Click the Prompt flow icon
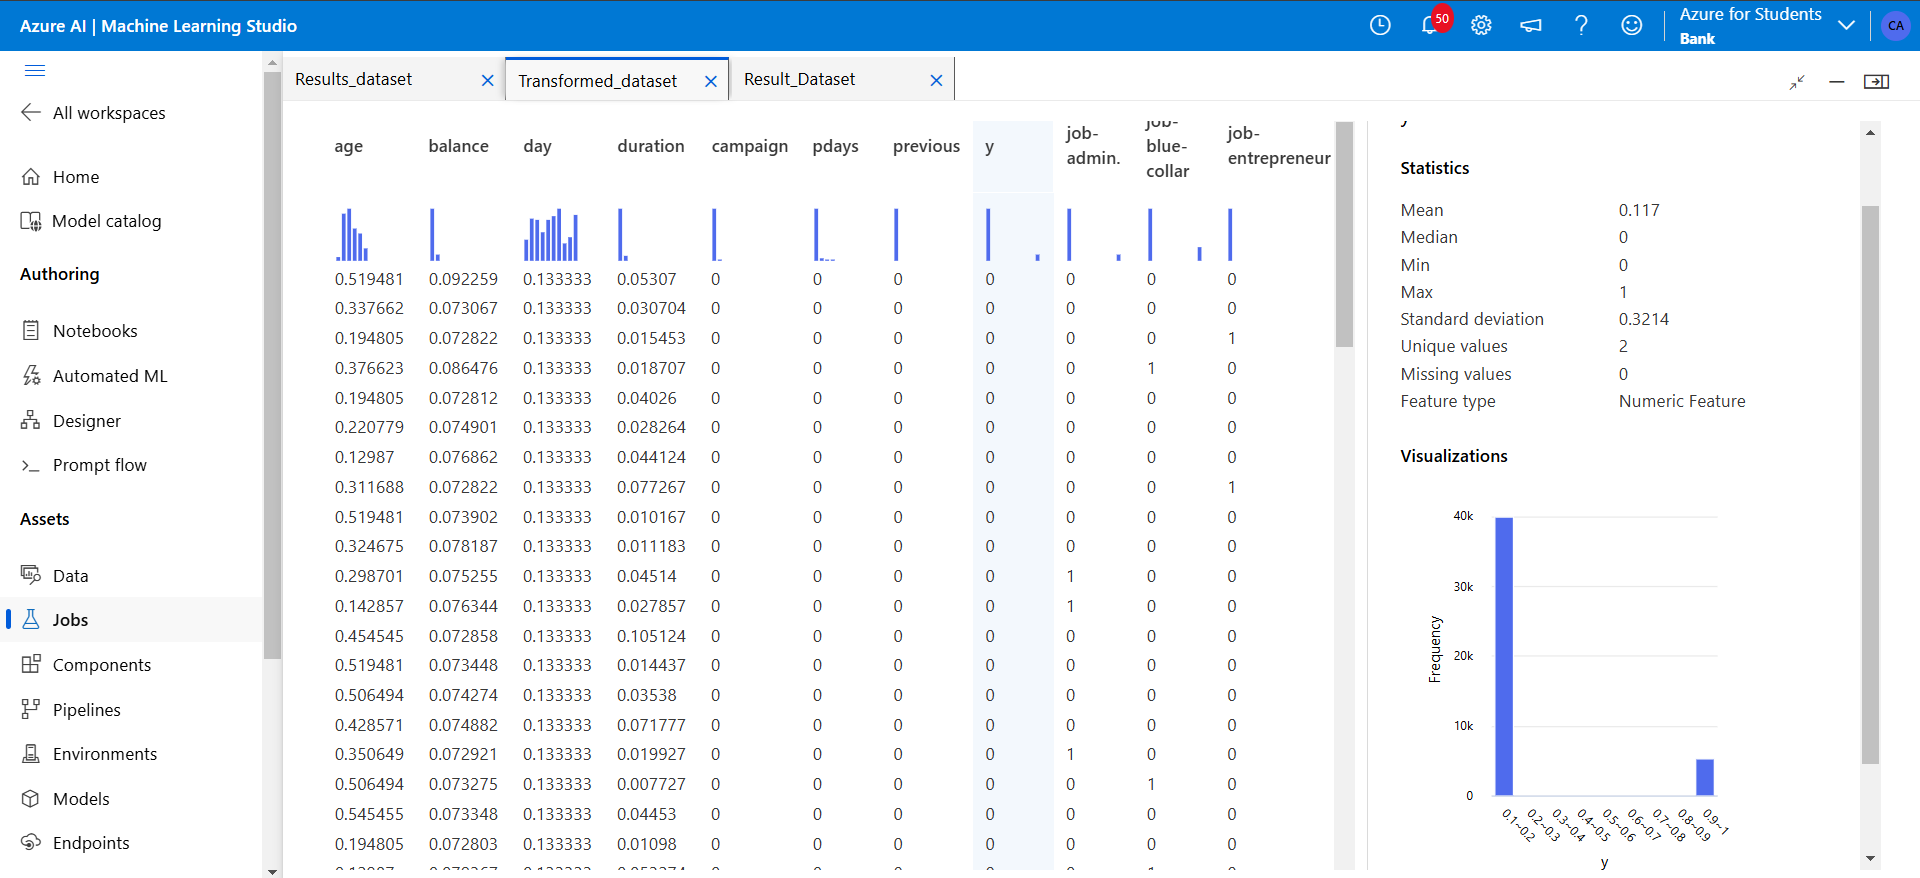This screenshot has height=878, width=1920. tap(31, 465)
